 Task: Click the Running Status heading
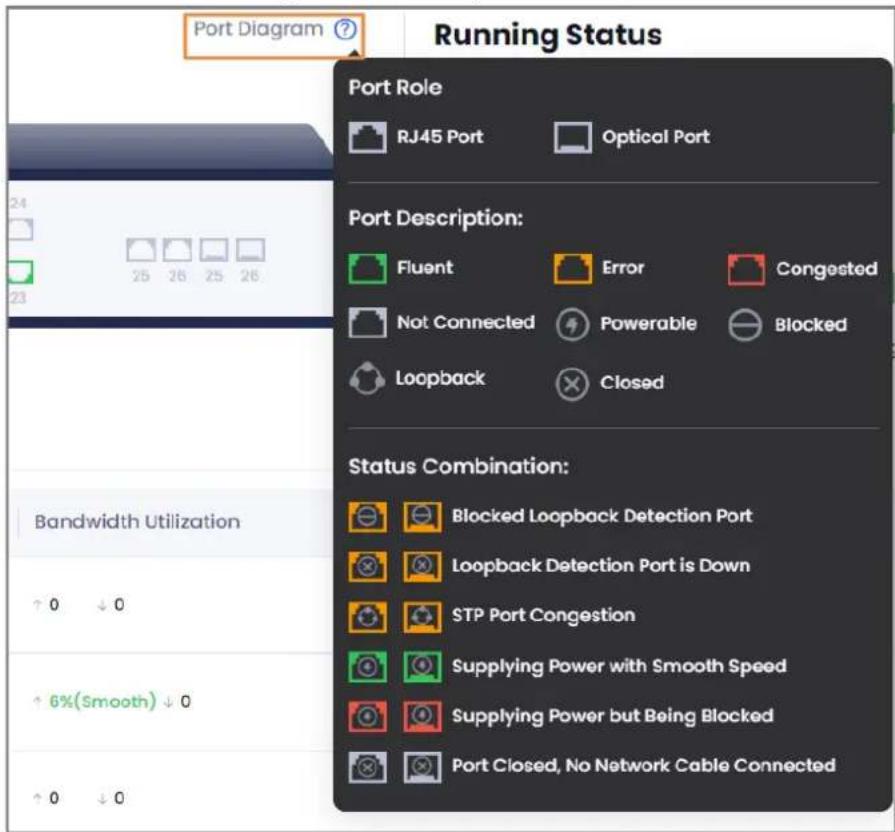(548, 35)
